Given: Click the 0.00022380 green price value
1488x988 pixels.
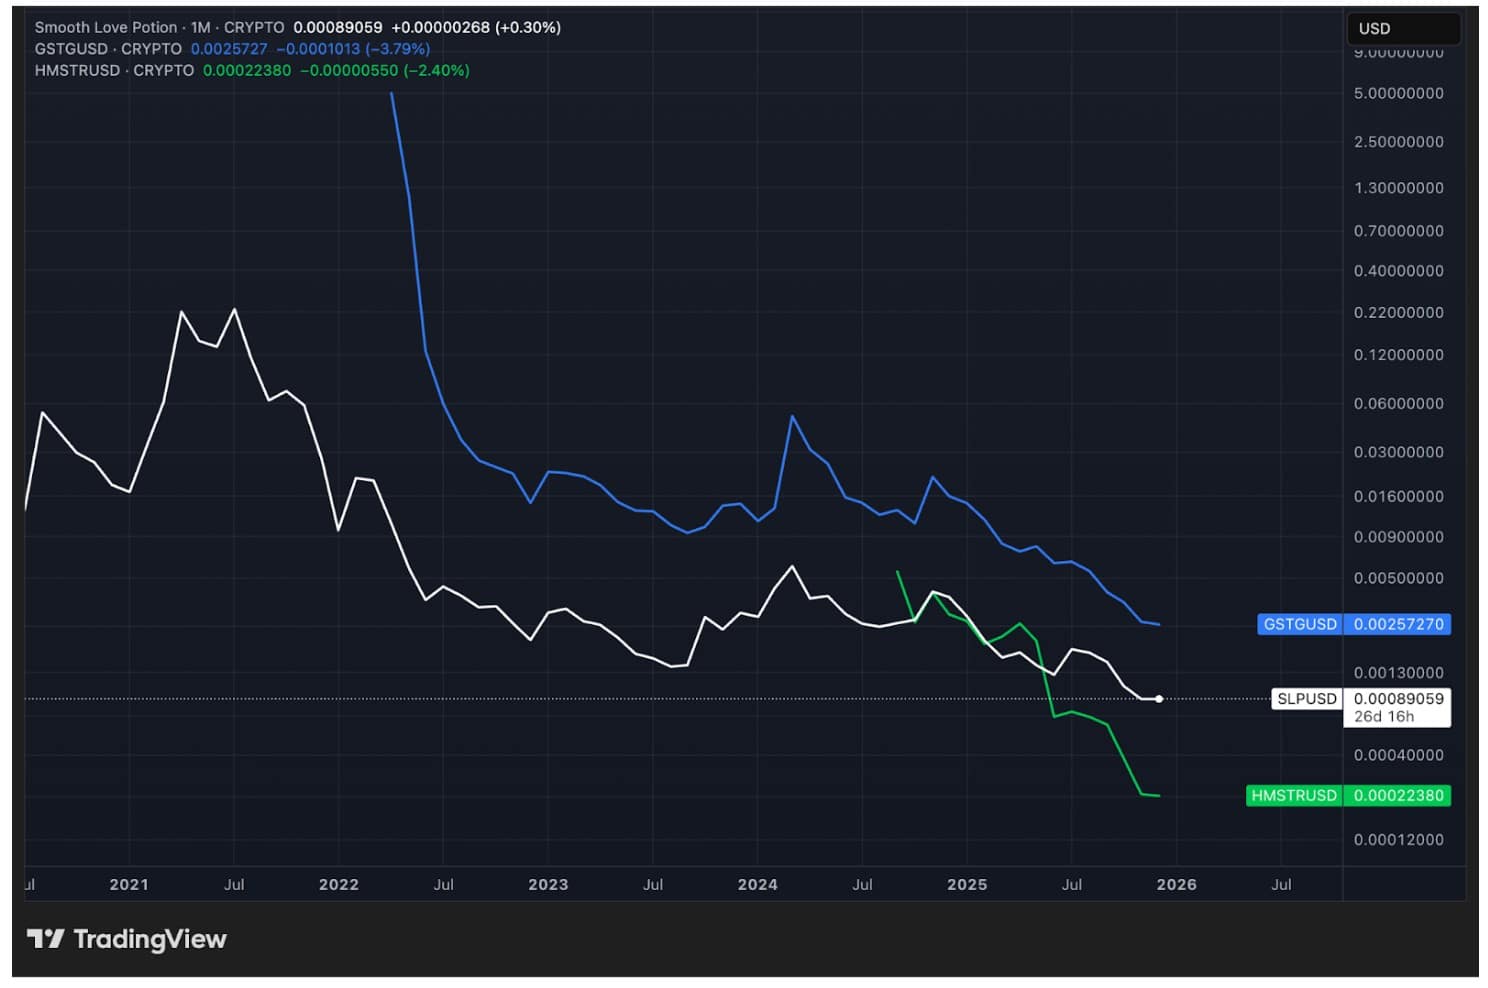Looking at the screenshot, I should tap(1398, 796).
